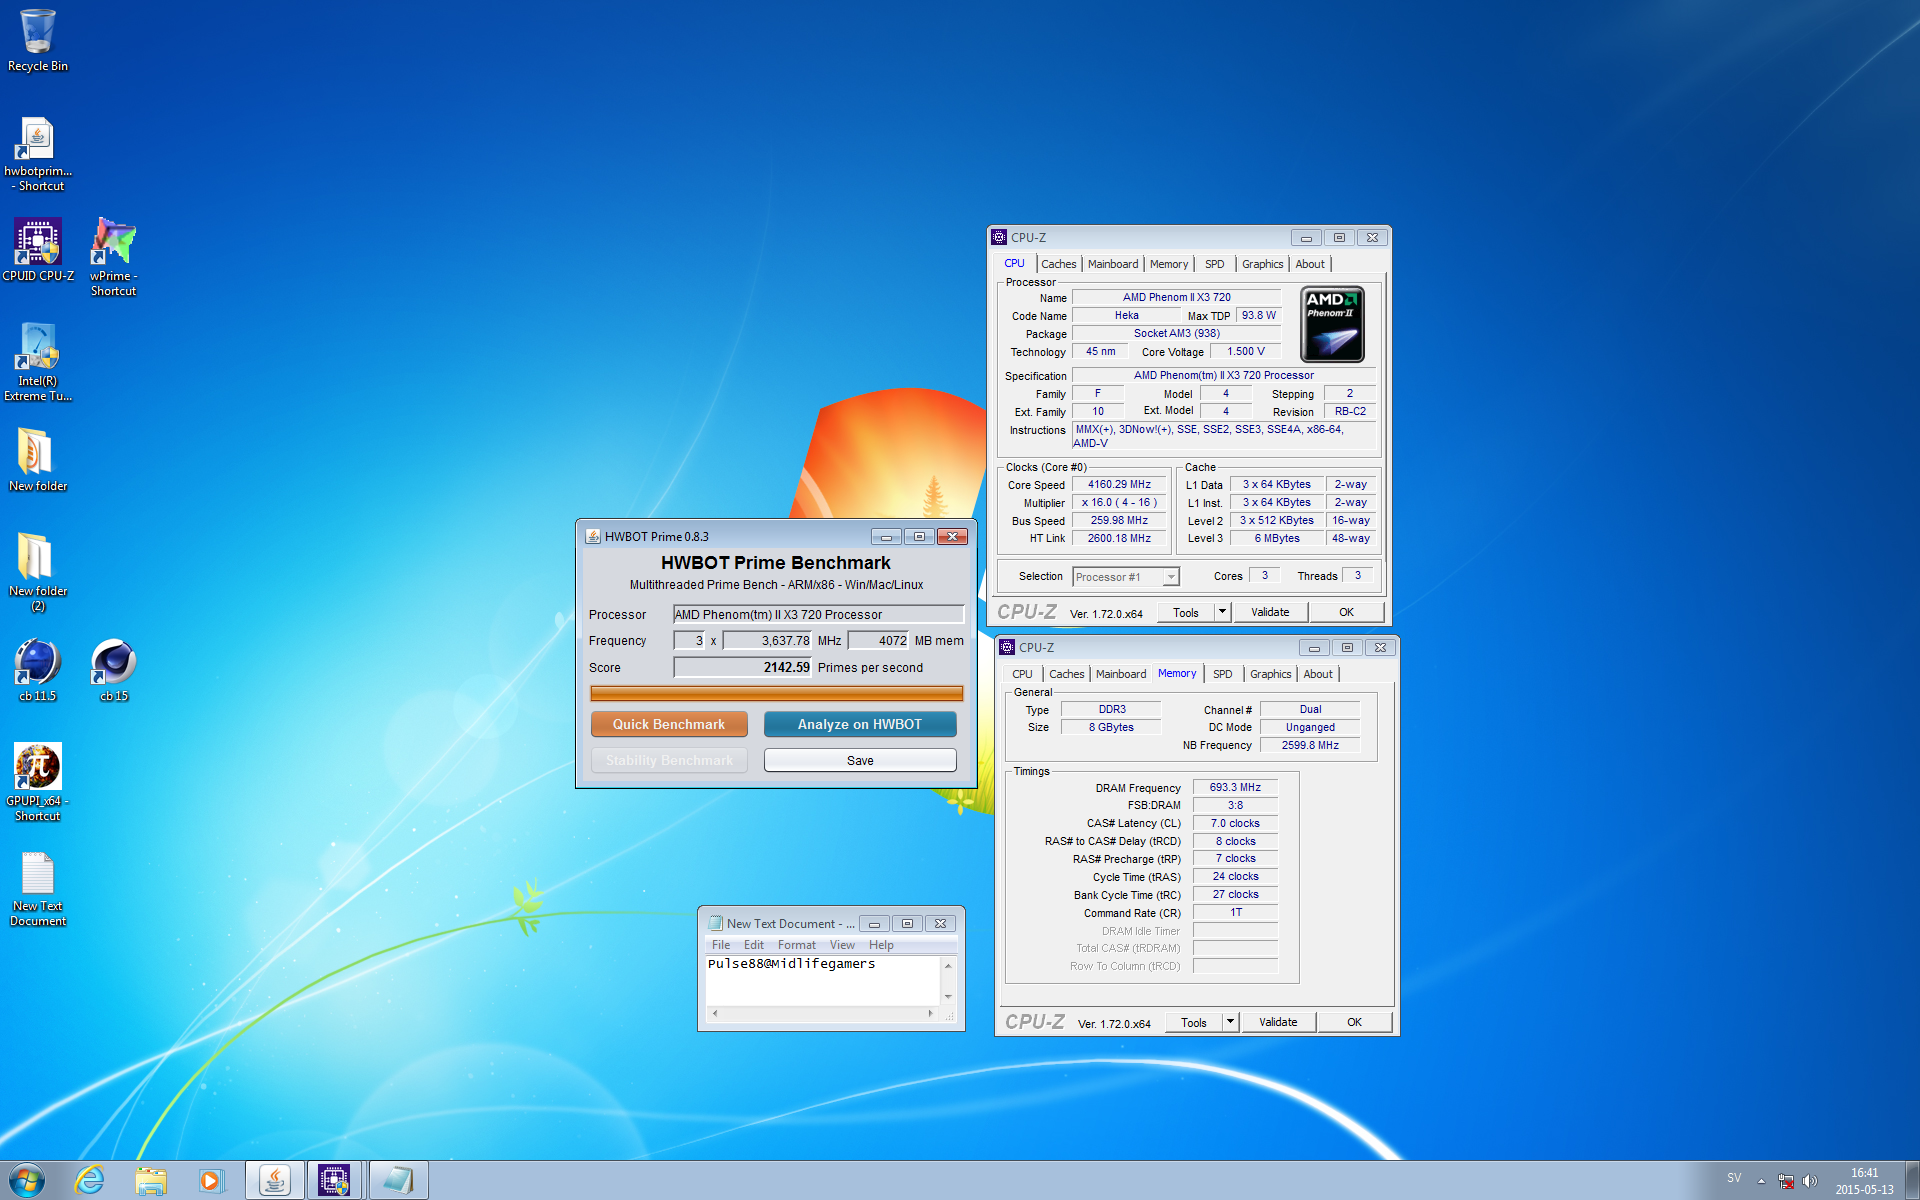Select the cb 11.5 Cinebench icon
Image resolution: width=1920 pixels, height=1200 pixels.
pyautogui.click(x=38, y=670)
